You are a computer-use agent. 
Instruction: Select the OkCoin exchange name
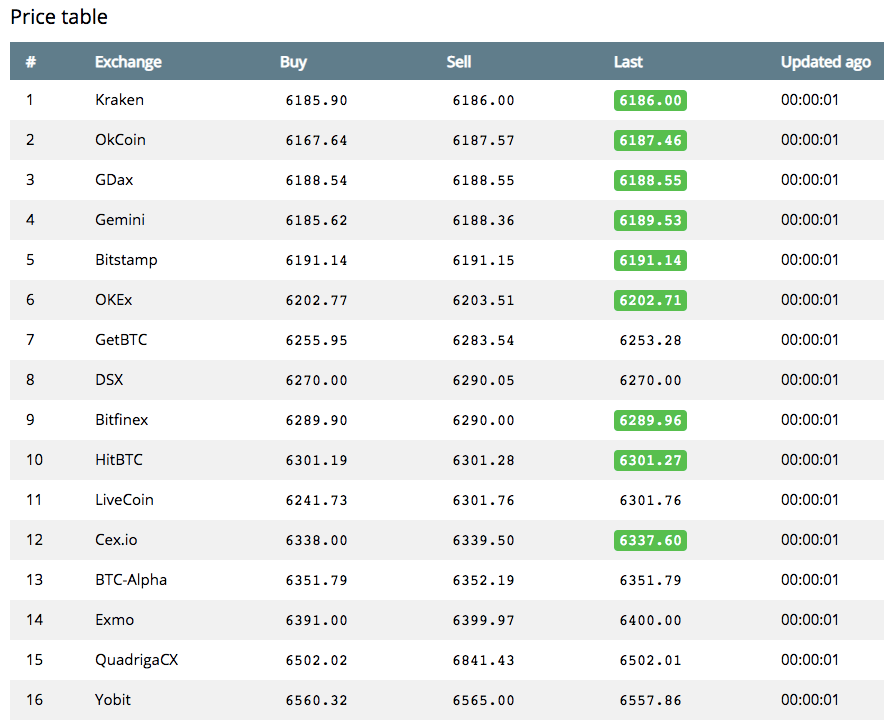coord(120,140)
